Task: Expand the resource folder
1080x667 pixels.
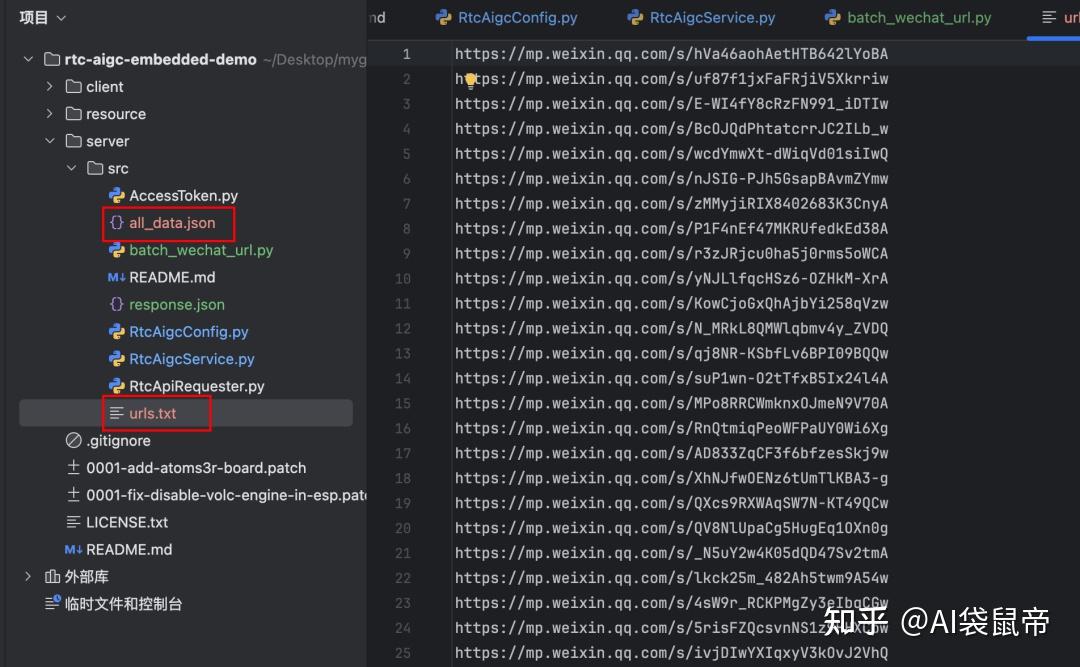Action: tap(50, 114)
